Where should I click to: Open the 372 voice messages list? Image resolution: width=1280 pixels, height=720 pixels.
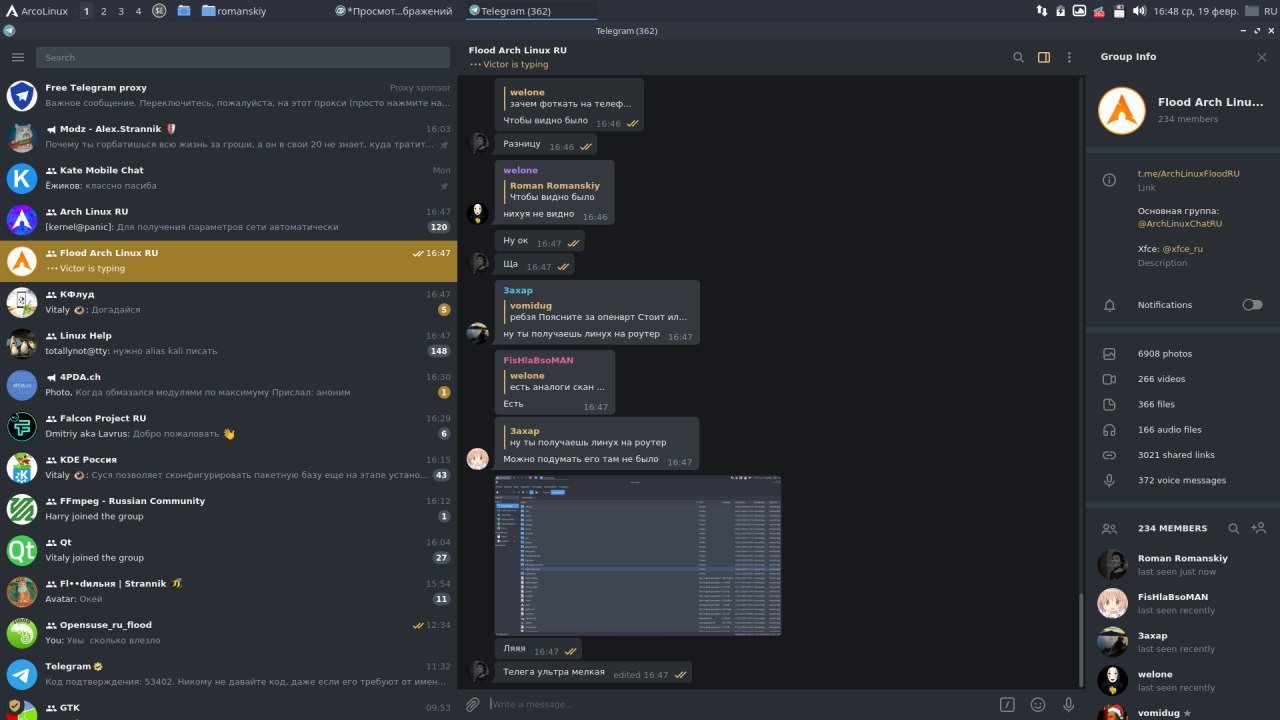point(1183,480)
